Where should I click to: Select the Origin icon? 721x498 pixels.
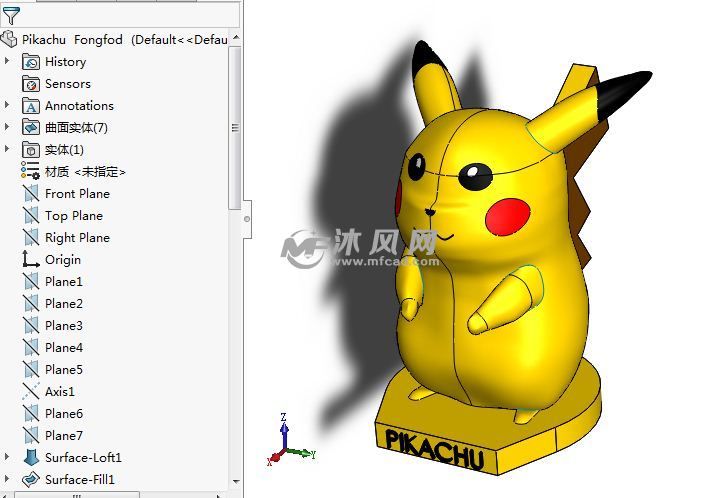(31, 259)
